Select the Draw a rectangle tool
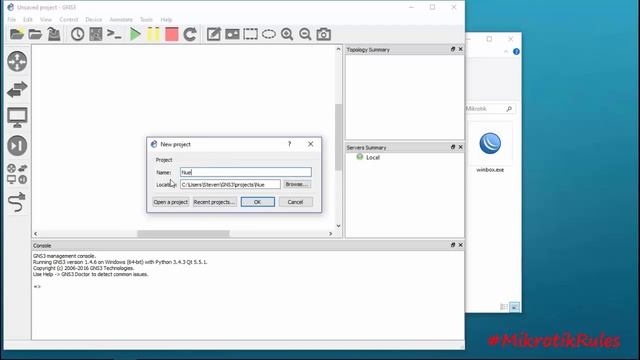Image resolution: width=640 pixels, height=360 pixels. click(251, 34)
